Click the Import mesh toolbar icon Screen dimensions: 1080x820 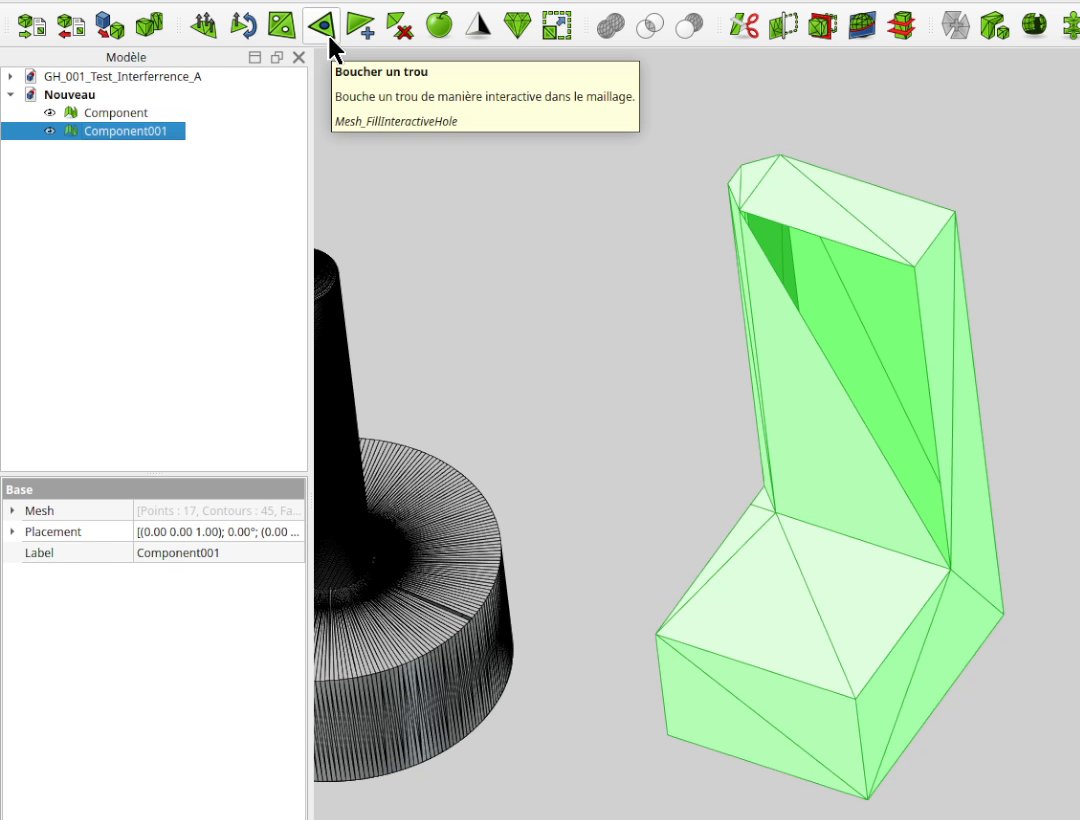click(x=31, y=25)
